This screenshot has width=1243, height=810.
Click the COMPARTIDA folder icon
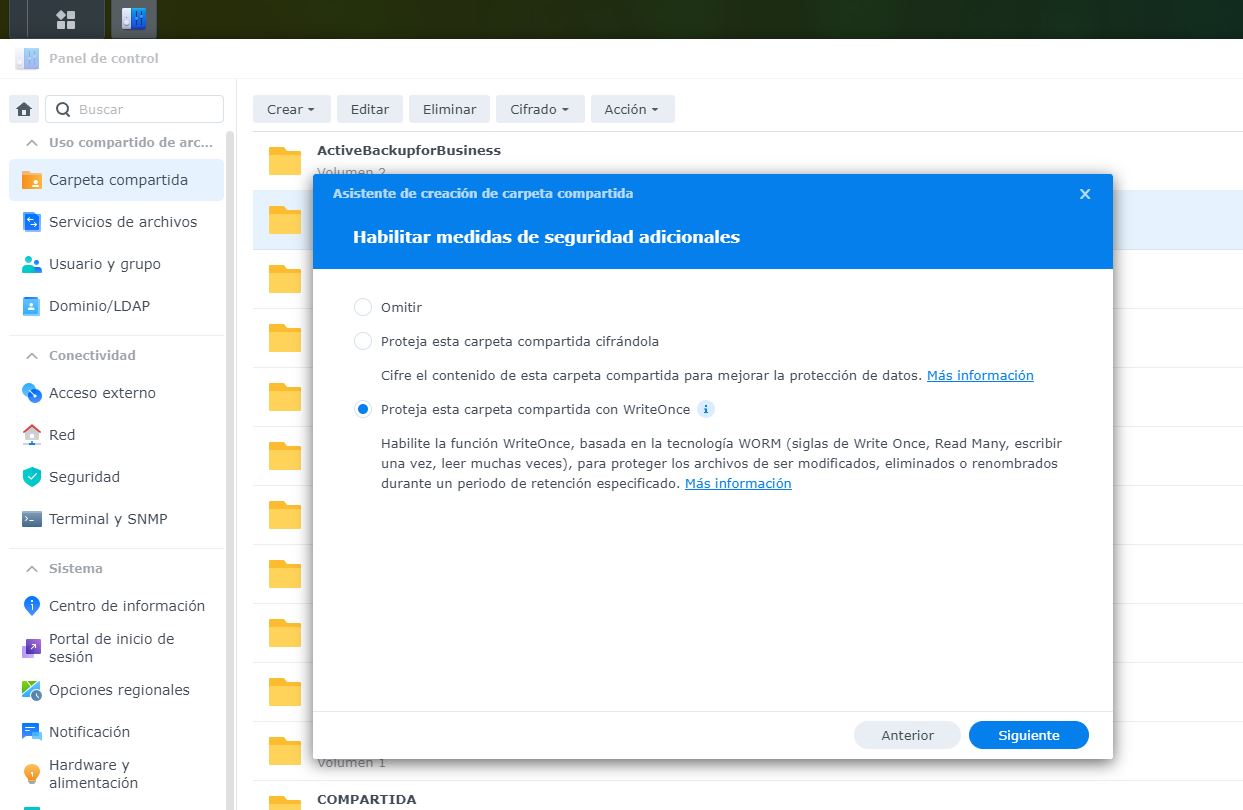[285, 803]
